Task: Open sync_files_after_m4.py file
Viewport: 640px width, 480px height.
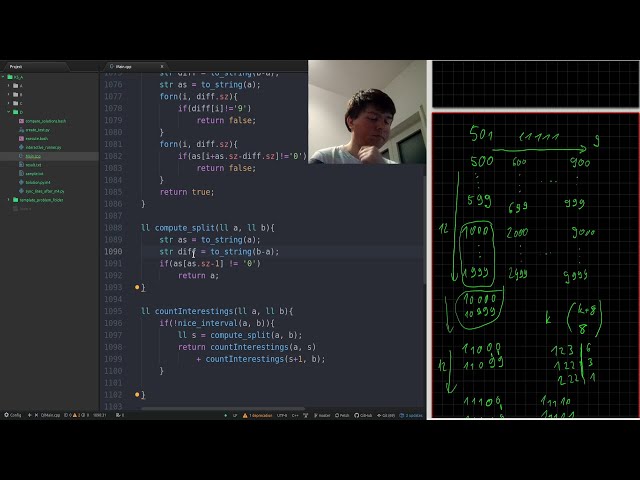Action: [x=45, y=191]
